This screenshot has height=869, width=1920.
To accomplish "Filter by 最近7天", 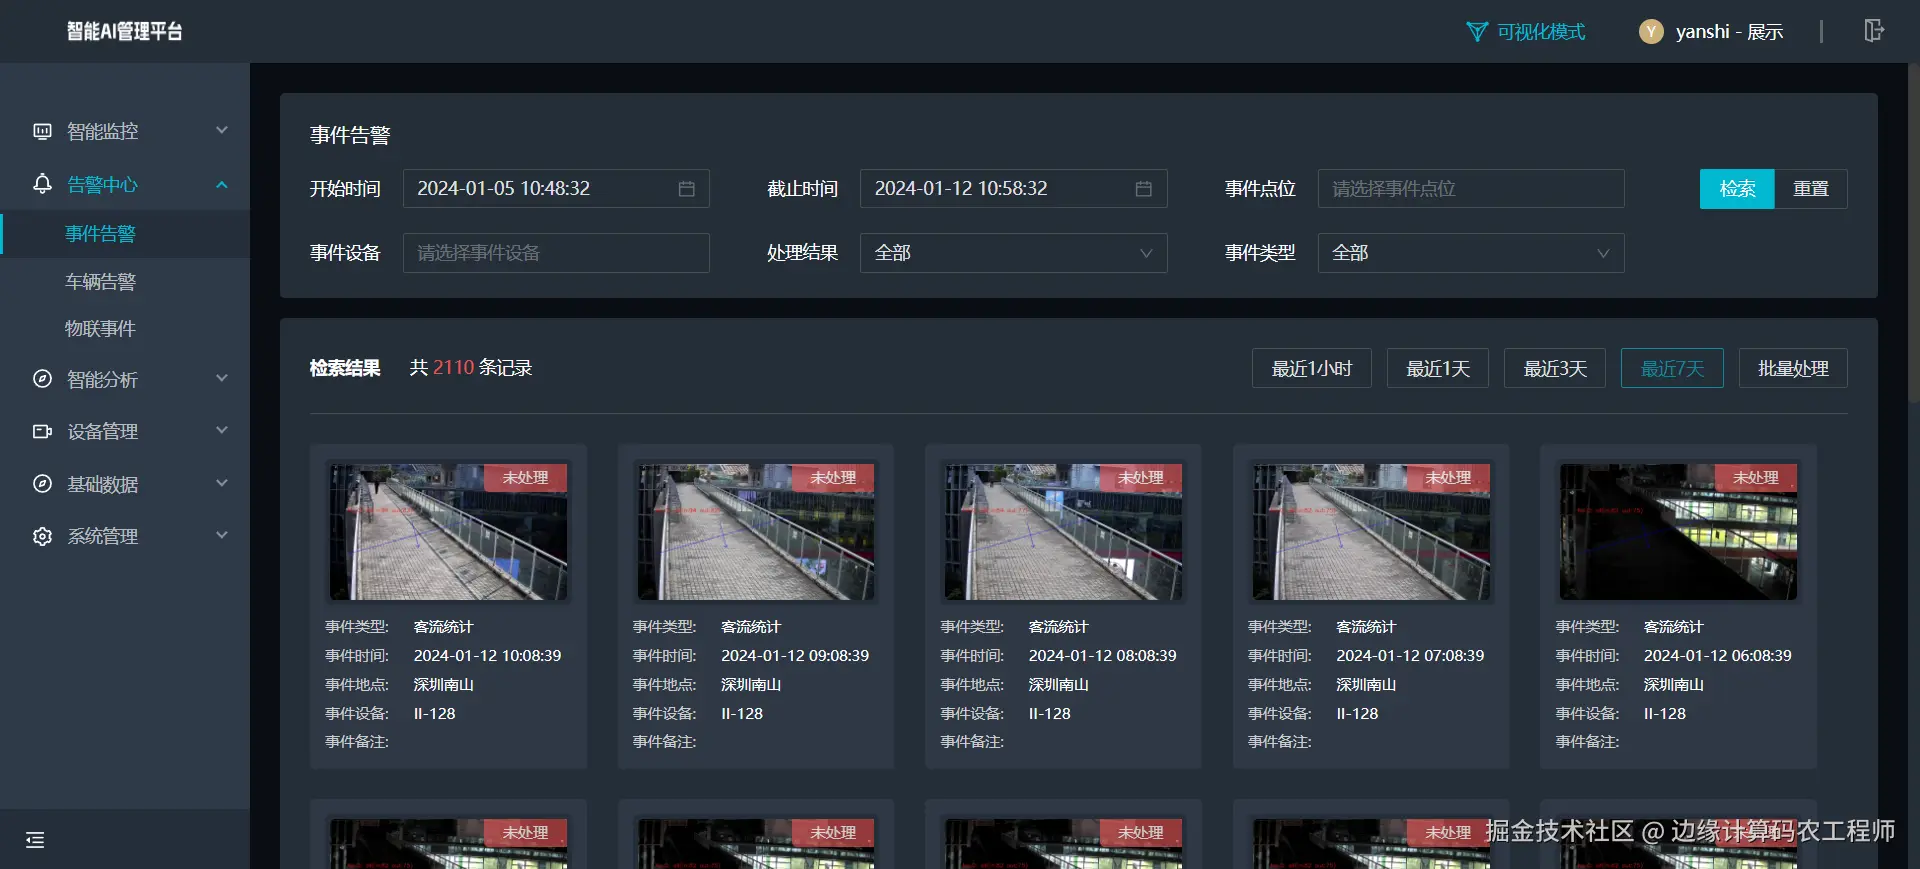I will (x=1672, y=368).
